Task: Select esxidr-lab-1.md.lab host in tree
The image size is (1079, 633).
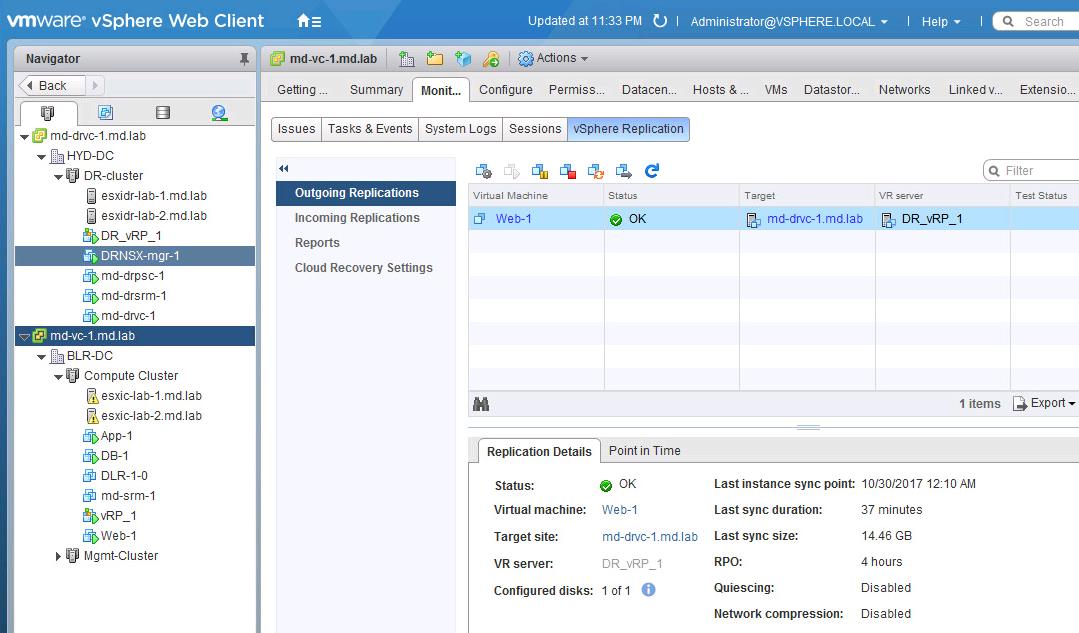Action: [153, 196]
